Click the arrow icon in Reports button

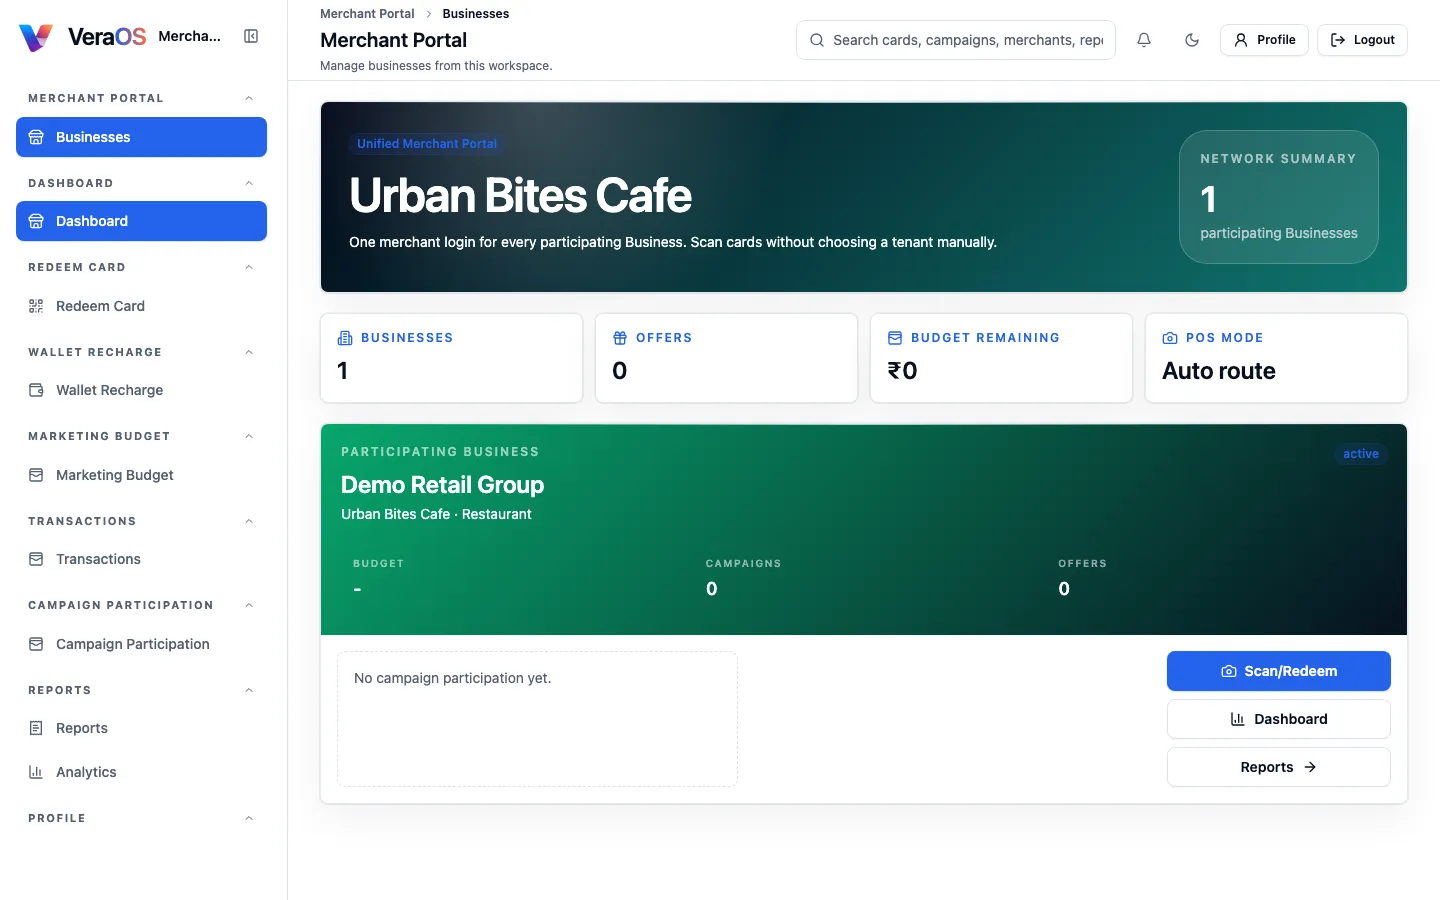coord(1310,767)
